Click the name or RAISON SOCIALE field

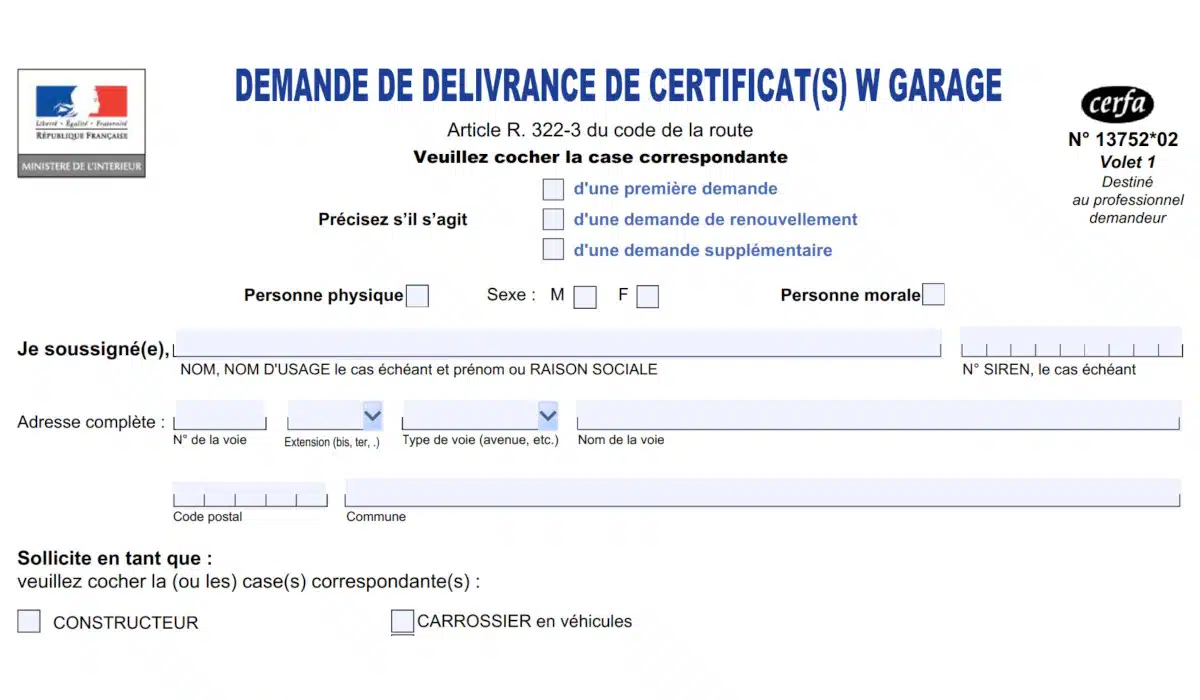558,343
